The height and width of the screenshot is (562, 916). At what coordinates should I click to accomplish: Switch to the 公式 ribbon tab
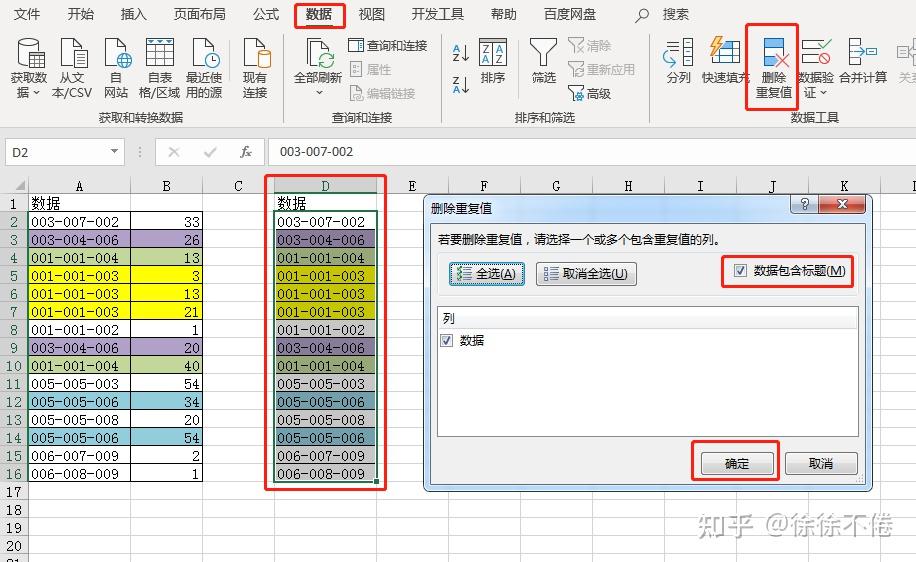point(266,14)
